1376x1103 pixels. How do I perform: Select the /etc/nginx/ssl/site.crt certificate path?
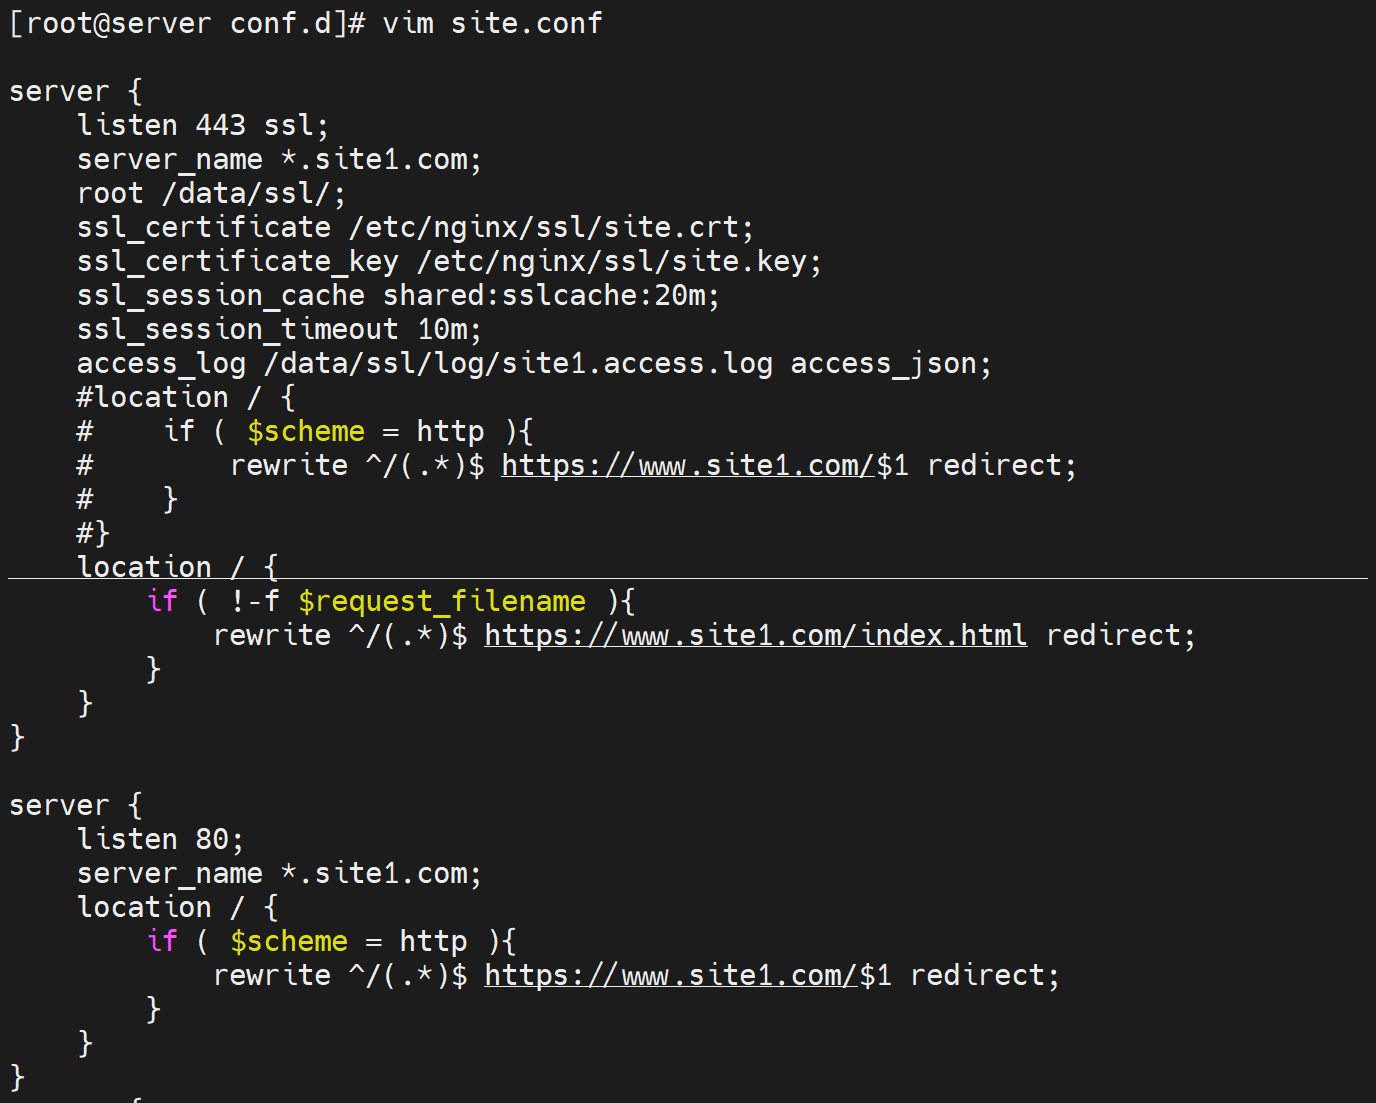550,228
